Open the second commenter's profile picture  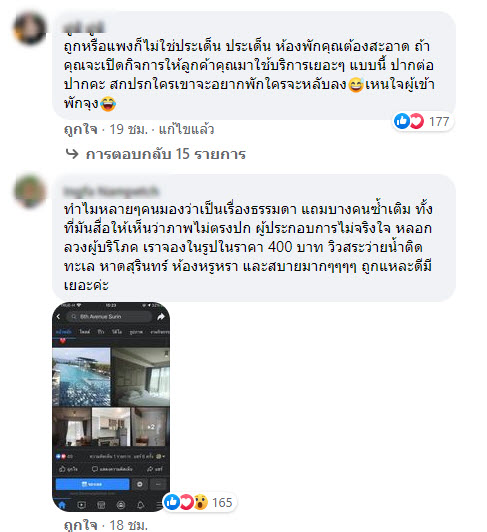pos(30,191)
